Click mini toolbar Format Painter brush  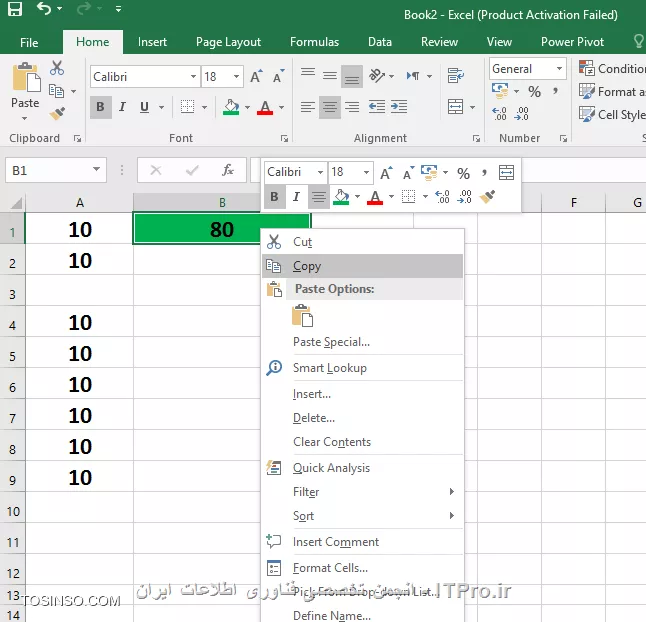(487, 196)
